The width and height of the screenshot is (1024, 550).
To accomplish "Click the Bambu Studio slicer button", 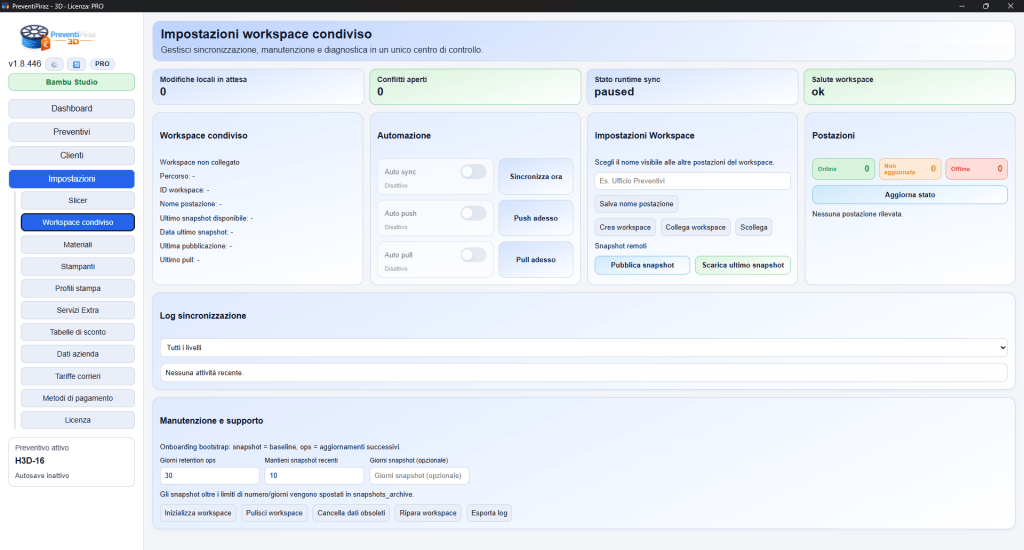I will pos(71,82).
